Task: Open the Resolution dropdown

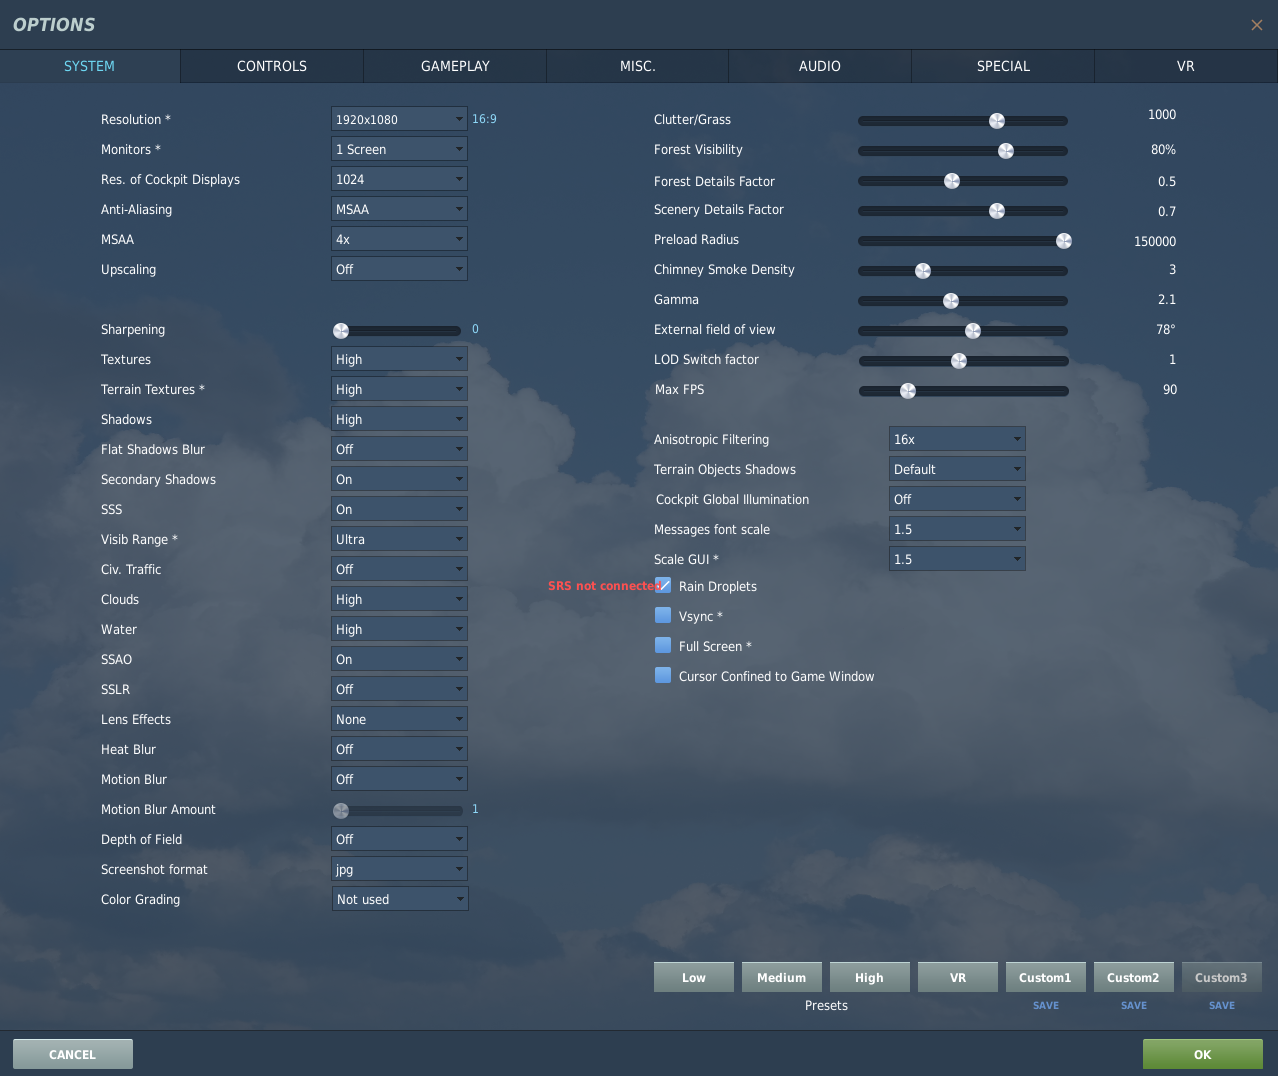Action: point(399,119)
